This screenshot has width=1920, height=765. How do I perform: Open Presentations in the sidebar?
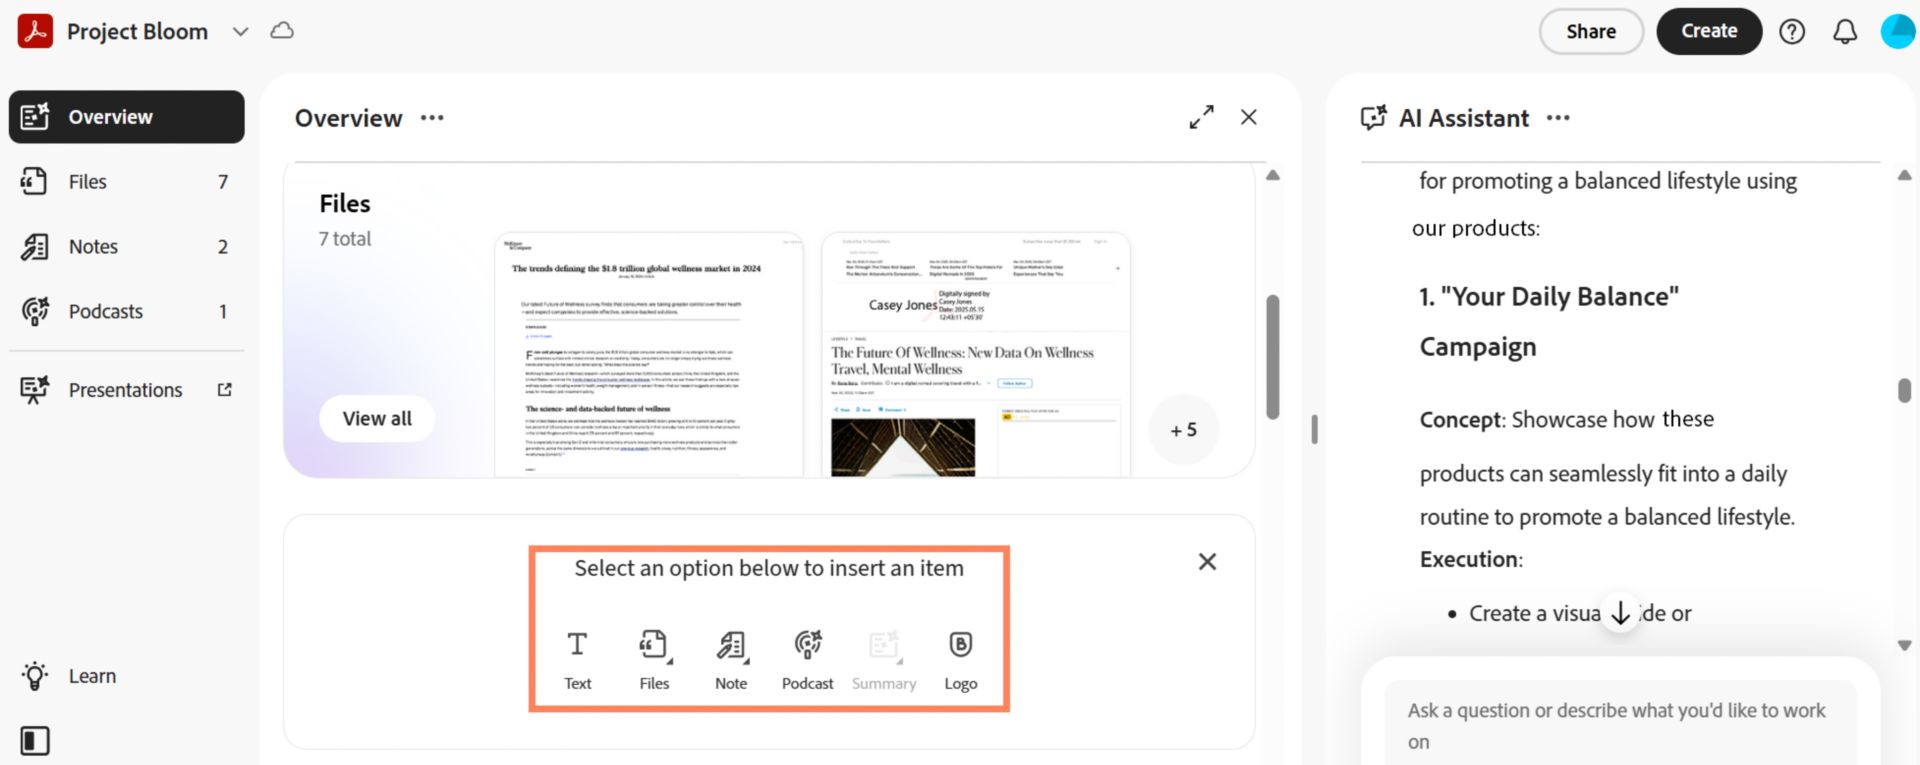(127, 390)
